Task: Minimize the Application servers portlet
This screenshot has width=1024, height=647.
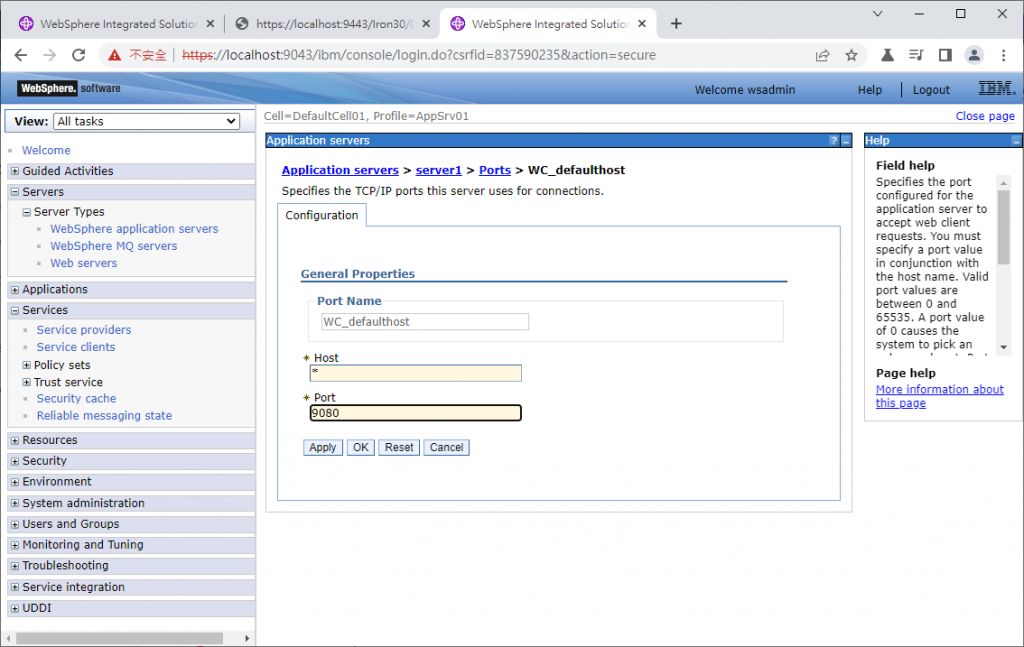Action: click(x=846, y=141)
